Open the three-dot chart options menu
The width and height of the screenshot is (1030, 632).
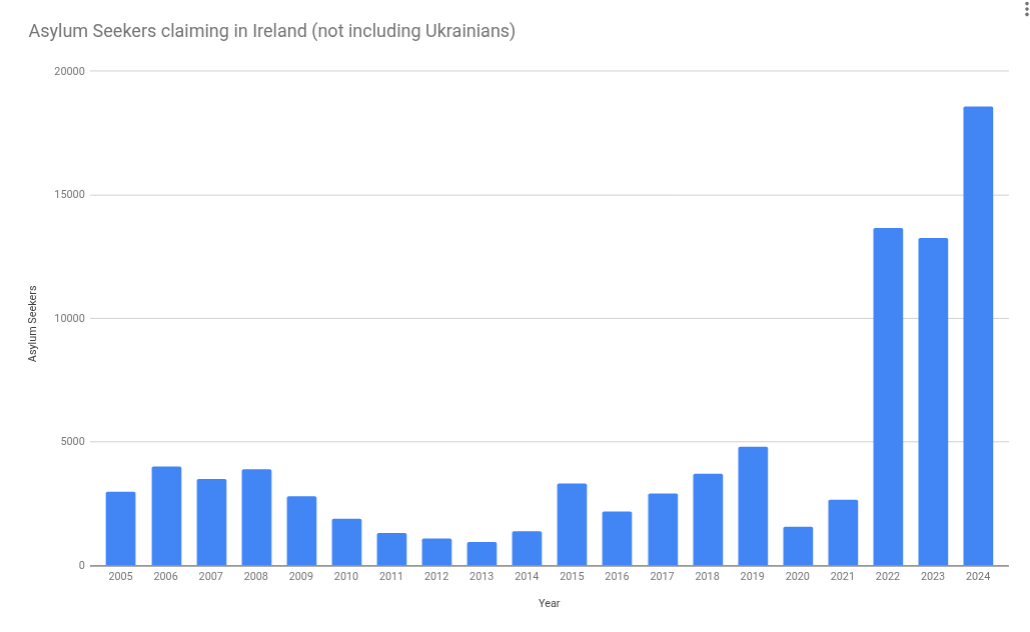pyautogui.click(x=1026, y=9)
